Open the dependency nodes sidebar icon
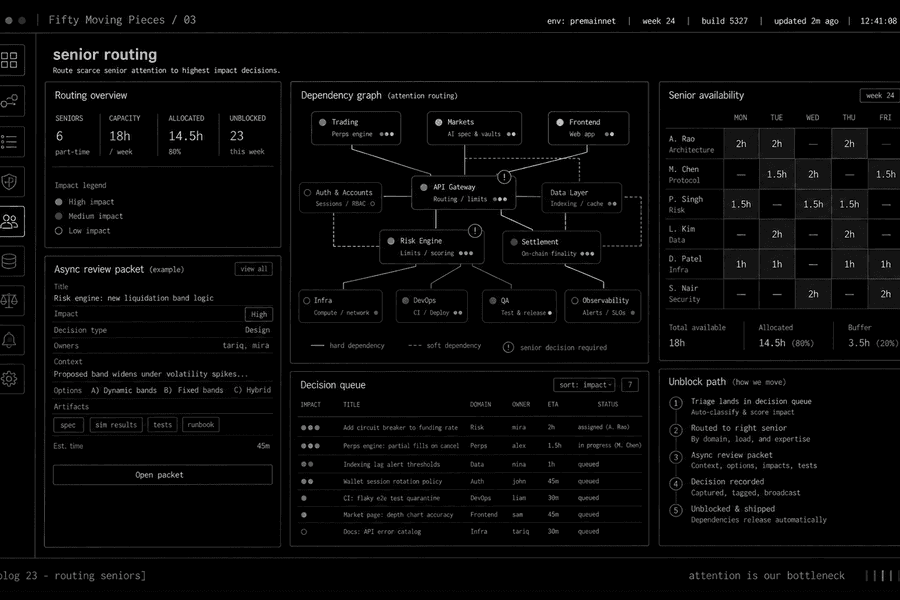The height and width of the screenshot is (600, 900). tap(10, 102)
